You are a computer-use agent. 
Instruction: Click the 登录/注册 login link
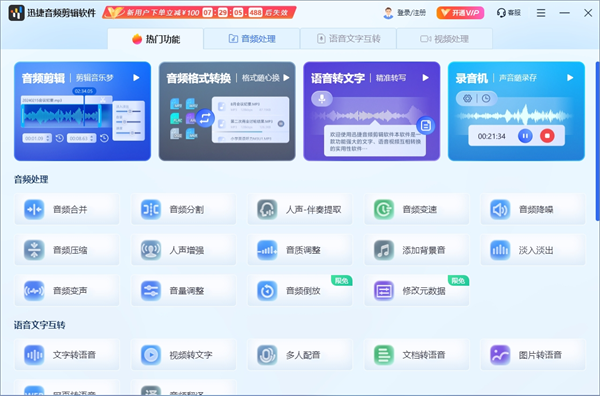411,13
